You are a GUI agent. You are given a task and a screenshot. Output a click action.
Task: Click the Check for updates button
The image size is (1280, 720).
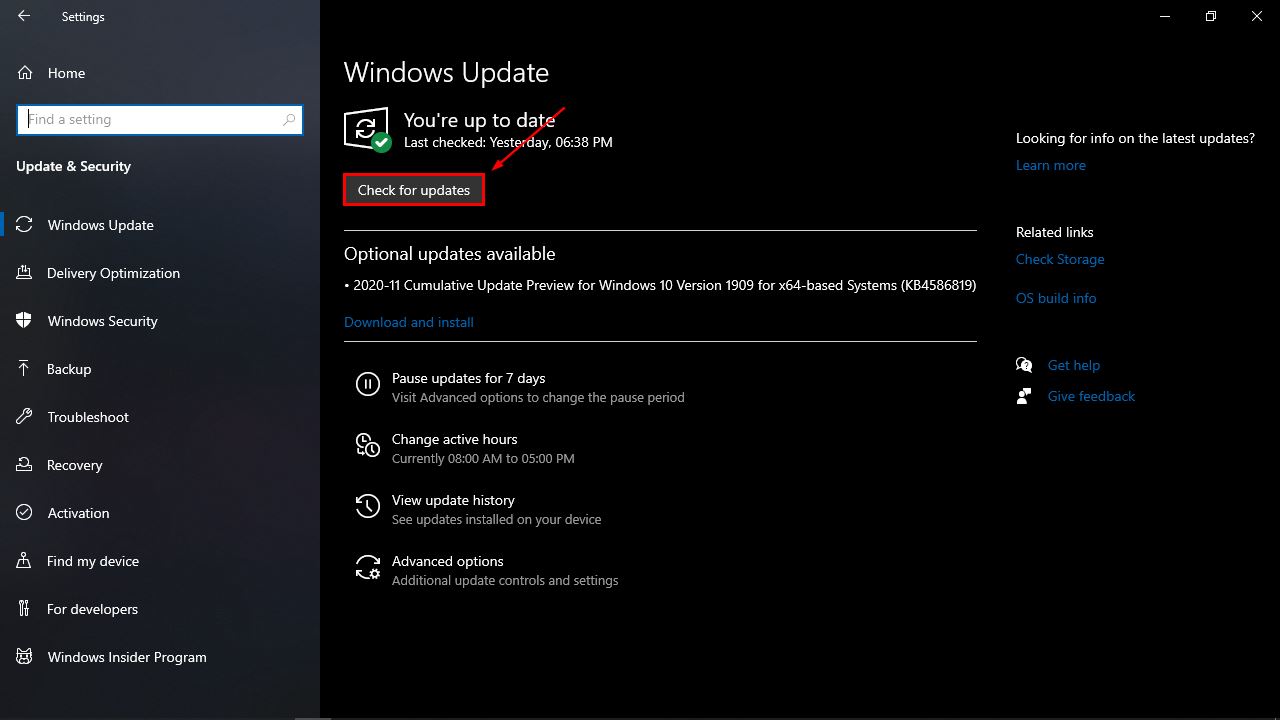tap(414, 190)
